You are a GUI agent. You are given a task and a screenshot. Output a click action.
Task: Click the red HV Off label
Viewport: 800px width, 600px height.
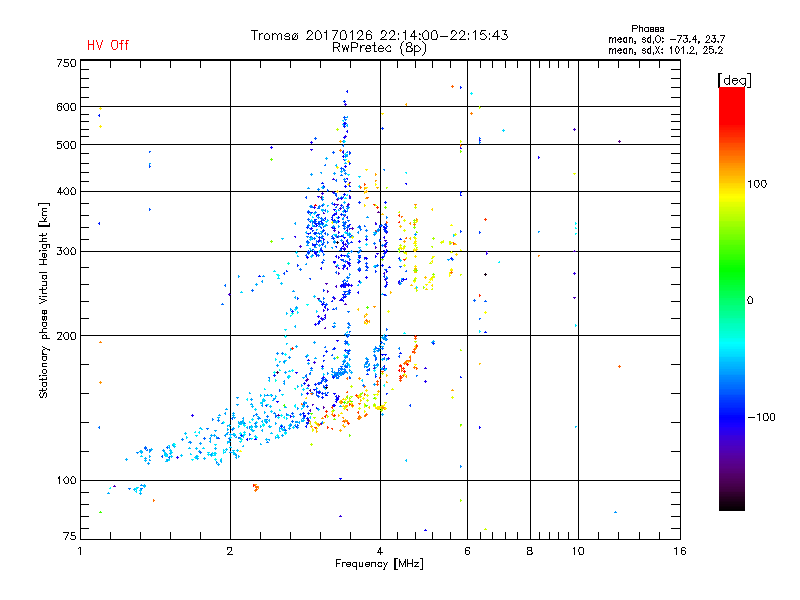(x=108, y=45)
